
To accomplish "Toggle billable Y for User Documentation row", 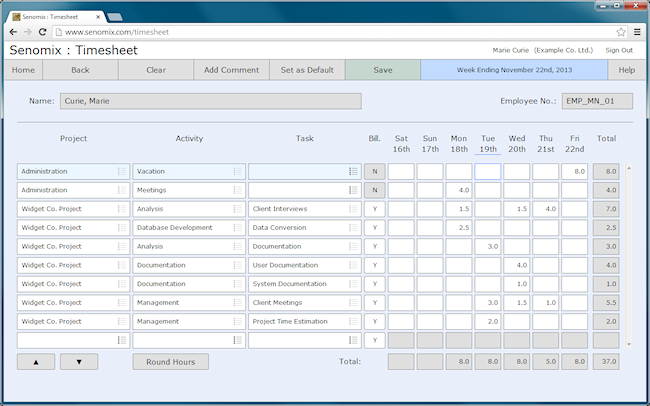I will 375,265.
